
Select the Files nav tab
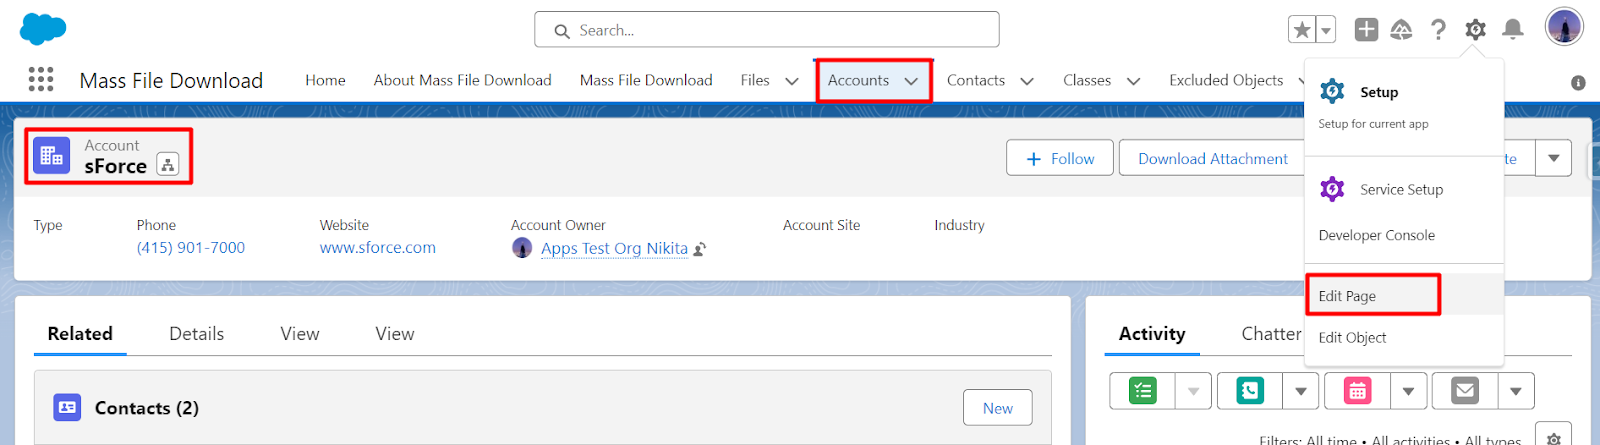tap(755, 80)
